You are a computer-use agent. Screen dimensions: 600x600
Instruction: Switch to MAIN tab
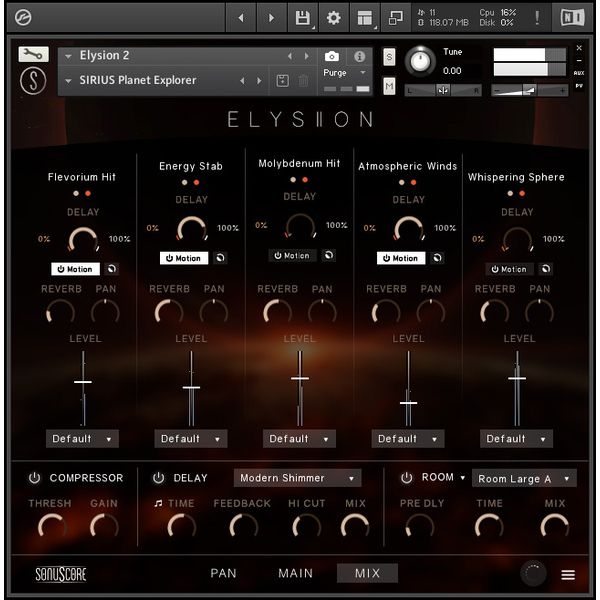click(295, 573)
